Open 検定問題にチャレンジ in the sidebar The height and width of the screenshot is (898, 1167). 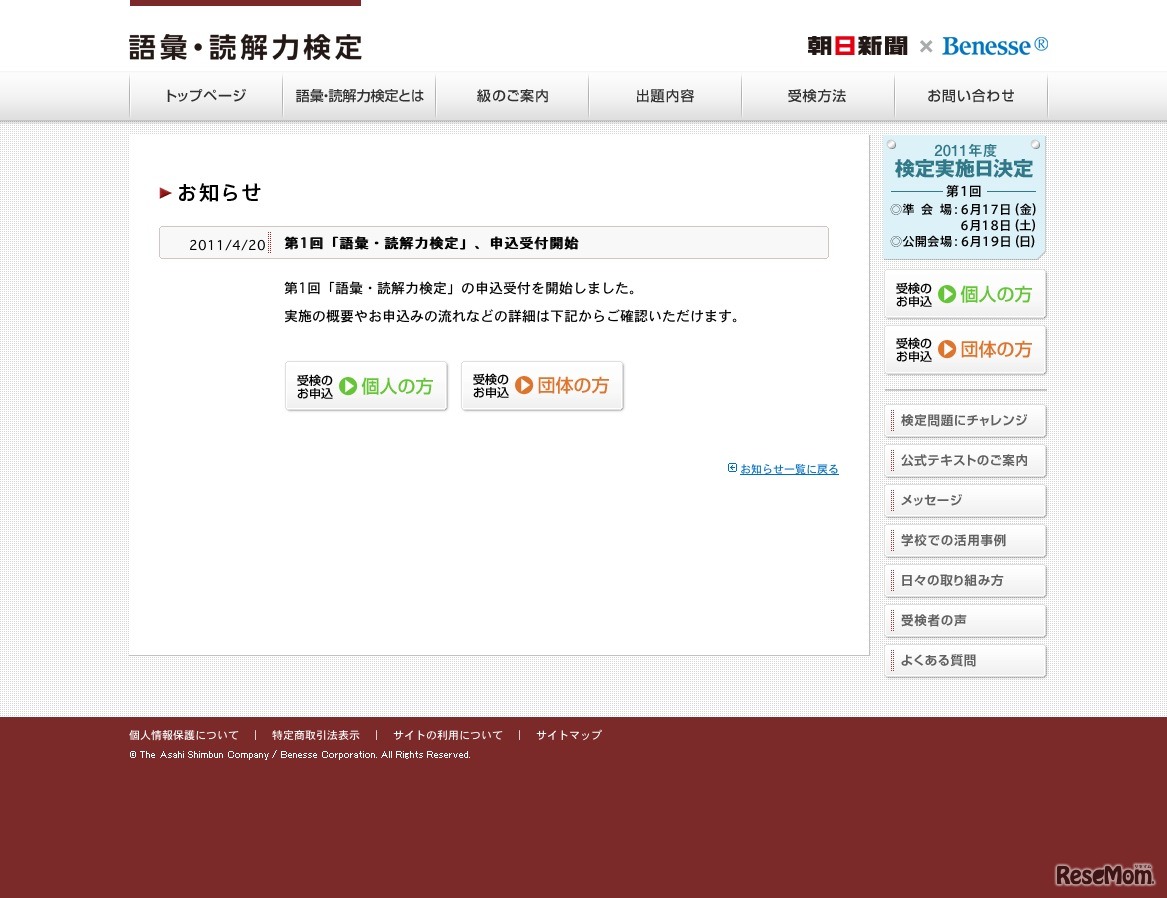point(965,421)
